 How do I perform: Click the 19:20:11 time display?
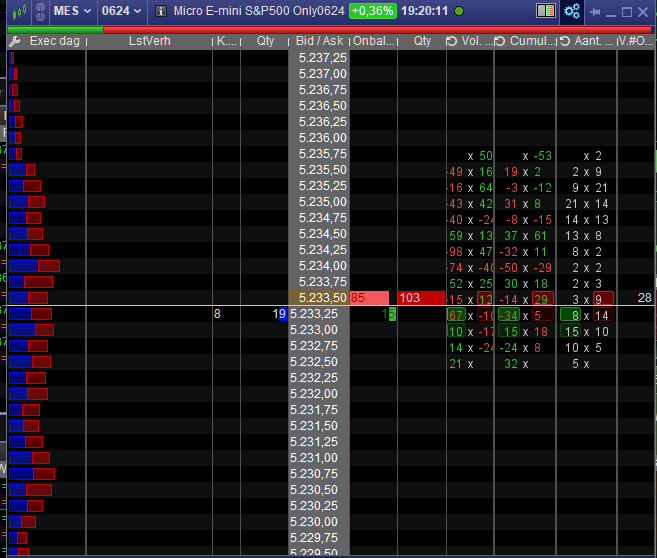tap(424, 11)
